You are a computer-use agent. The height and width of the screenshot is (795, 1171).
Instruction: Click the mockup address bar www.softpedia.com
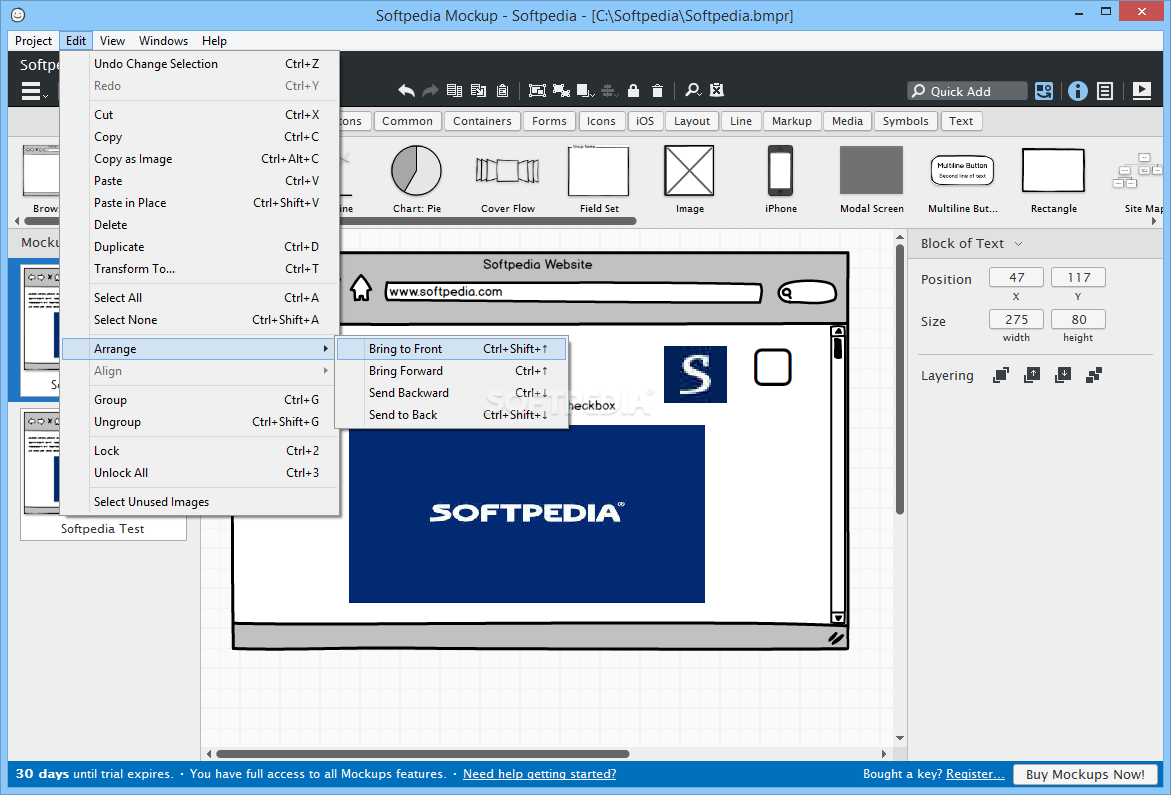click(574, 292)
